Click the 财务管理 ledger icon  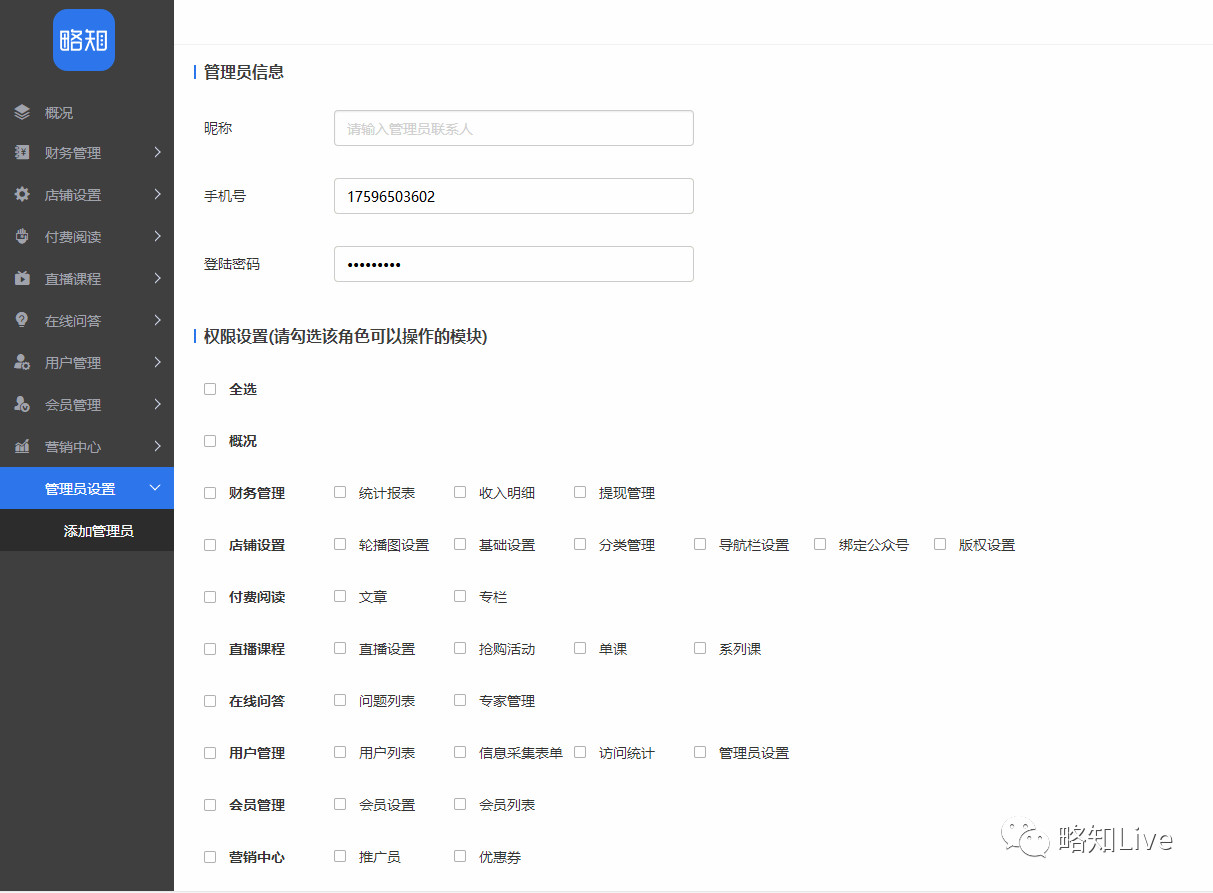tap(22, 152)
